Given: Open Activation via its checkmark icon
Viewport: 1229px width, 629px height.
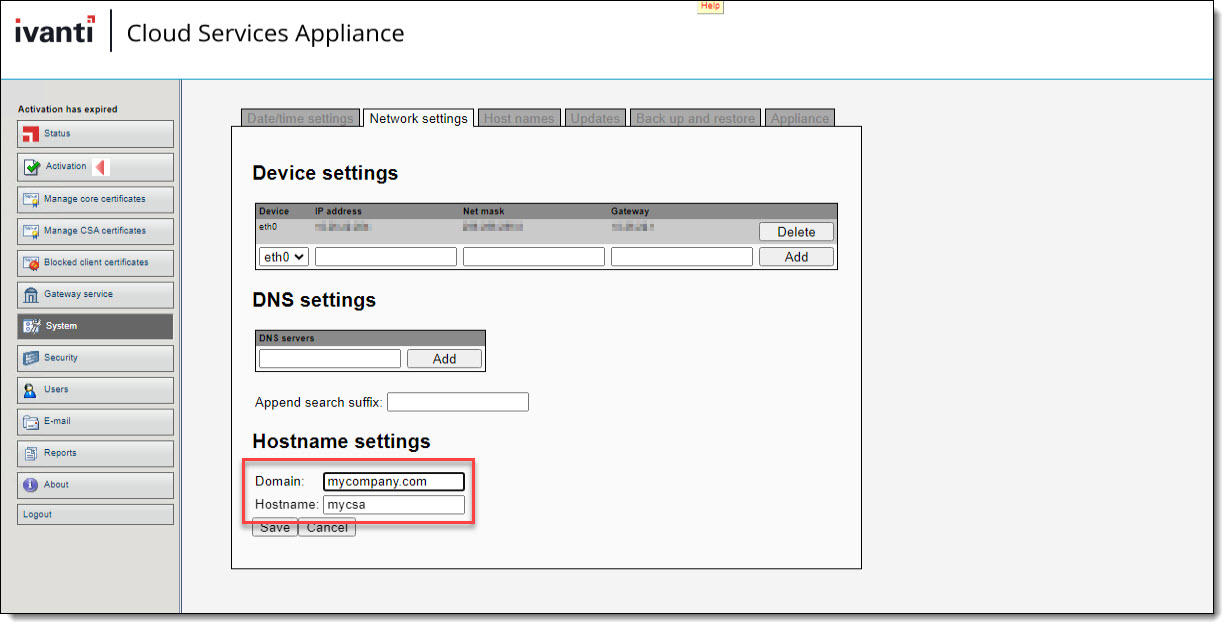Looking at the screenshot, I should pos(31,167).
